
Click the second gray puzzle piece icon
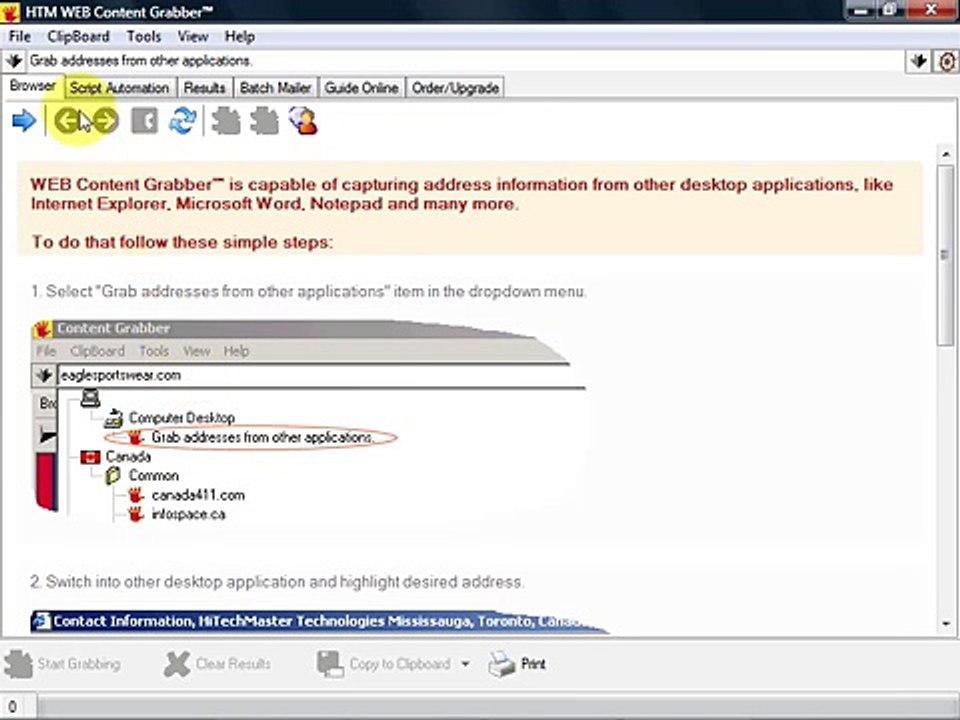click(x=264, y=121)
